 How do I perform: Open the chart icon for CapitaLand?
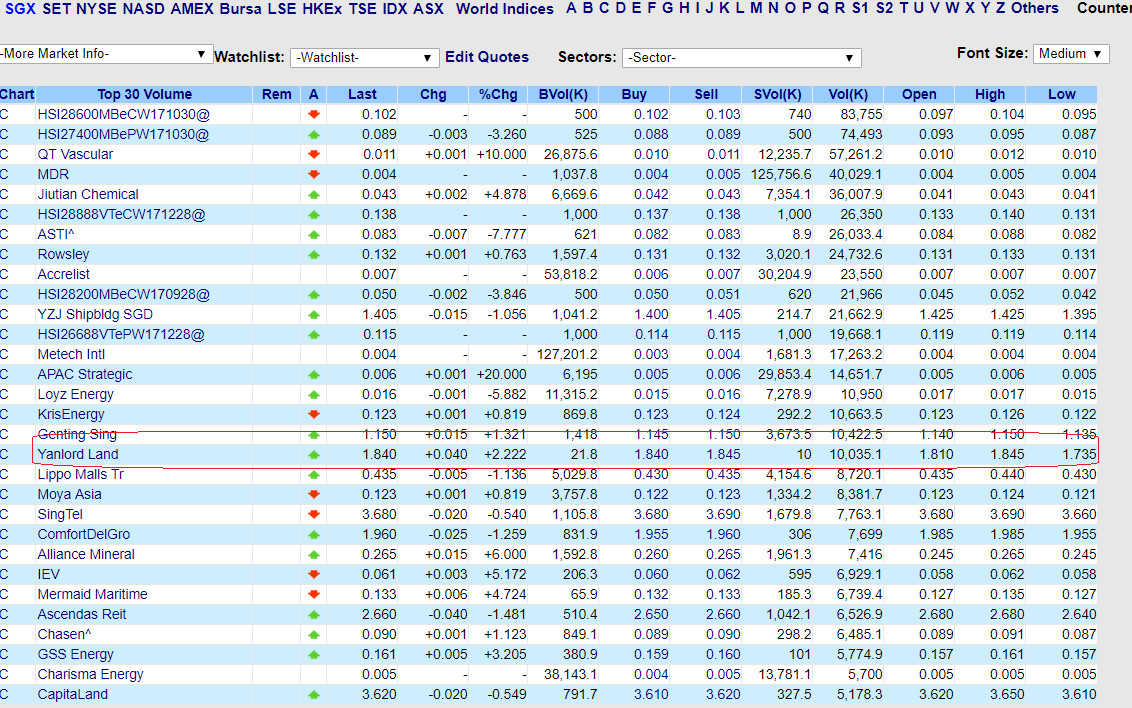[x=5, y=694]
